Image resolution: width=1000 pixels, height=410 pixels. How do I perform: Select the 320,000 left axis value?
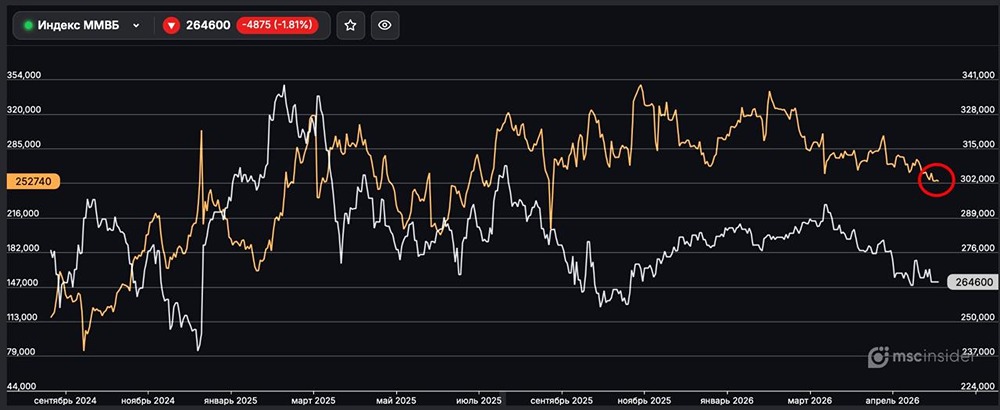pyautogui.click(x=24, y=110)
